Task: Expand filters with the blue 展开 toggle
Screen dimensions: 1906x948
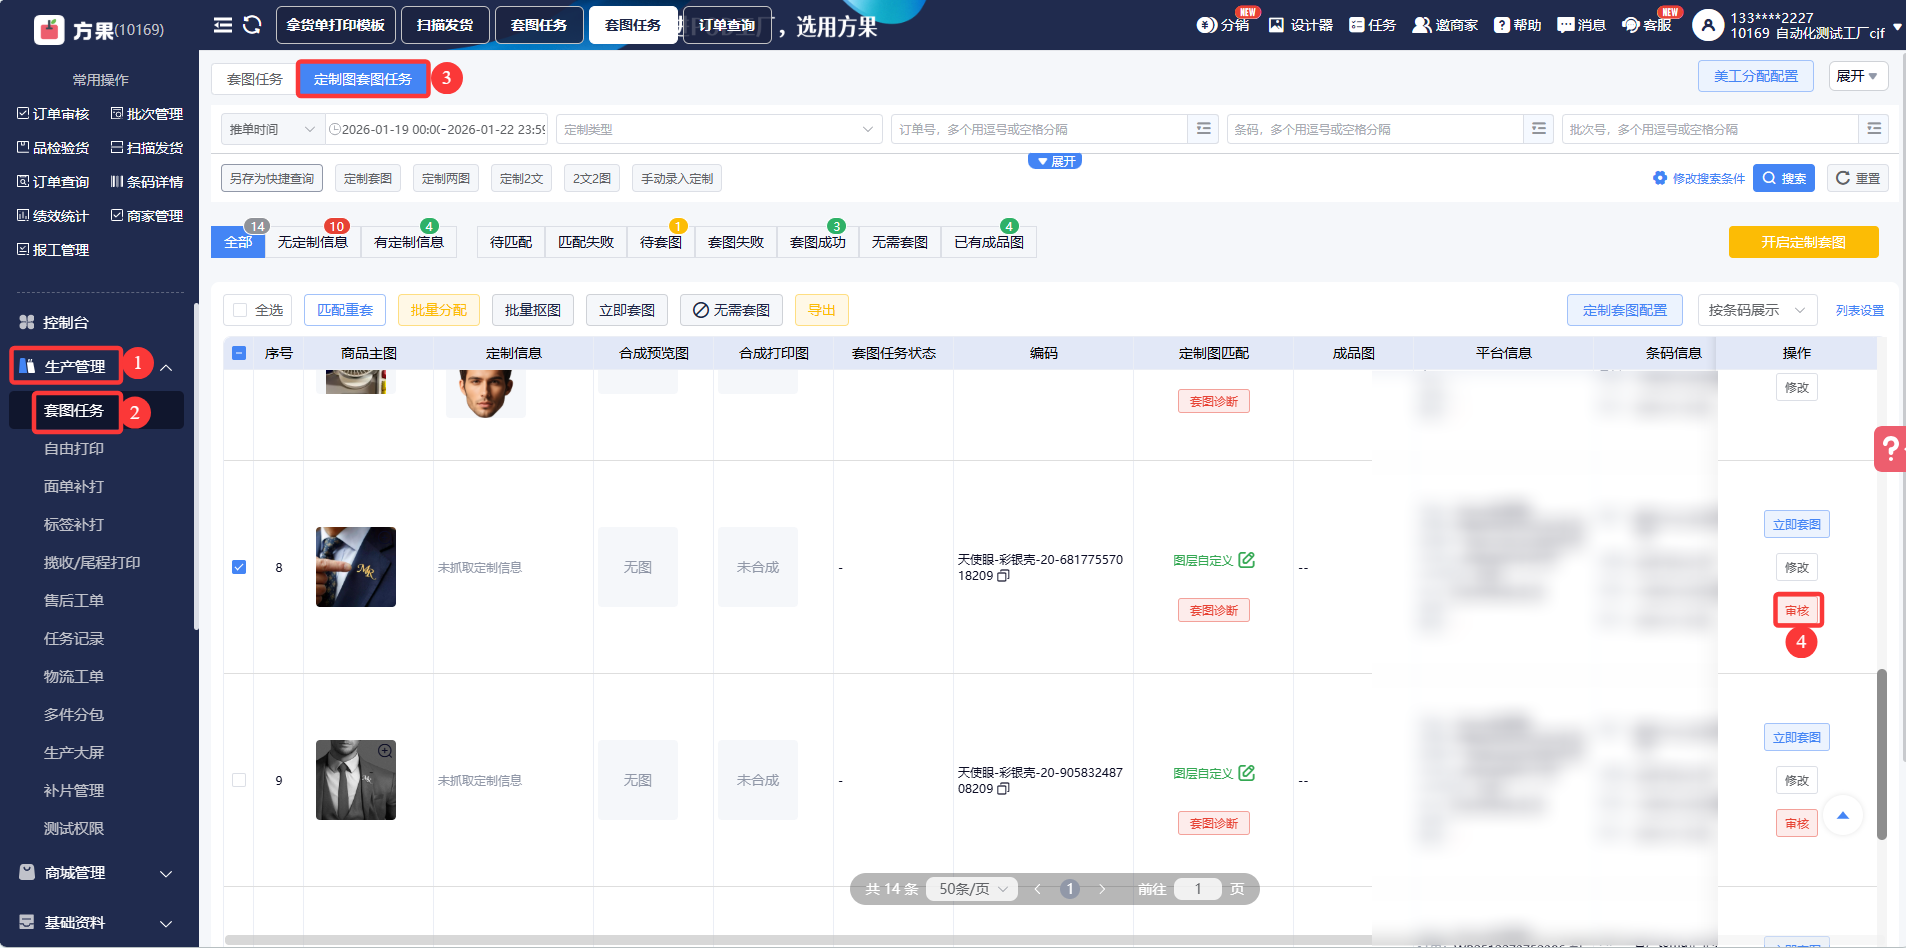Action: click(1055, 161)
